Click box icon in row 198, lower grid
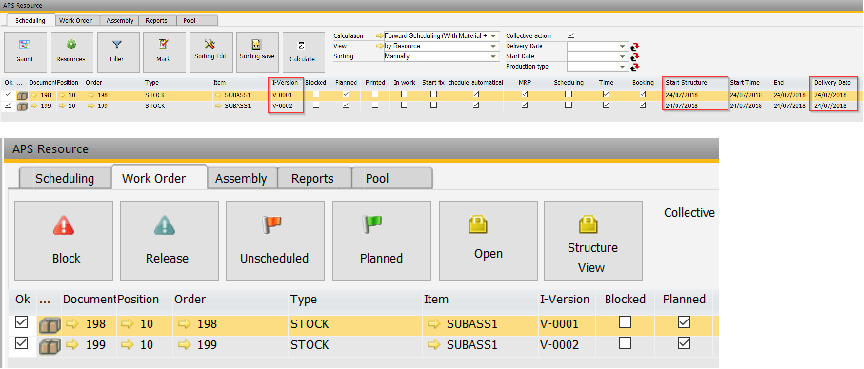Viewport: 864px width, 369px height. tap(49, 325)
